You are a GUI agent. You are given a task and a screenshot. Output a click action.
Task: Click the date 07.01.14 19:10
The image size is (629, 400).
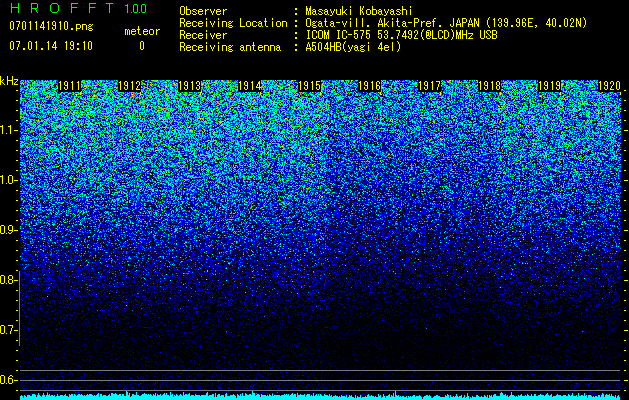(51, 46)
